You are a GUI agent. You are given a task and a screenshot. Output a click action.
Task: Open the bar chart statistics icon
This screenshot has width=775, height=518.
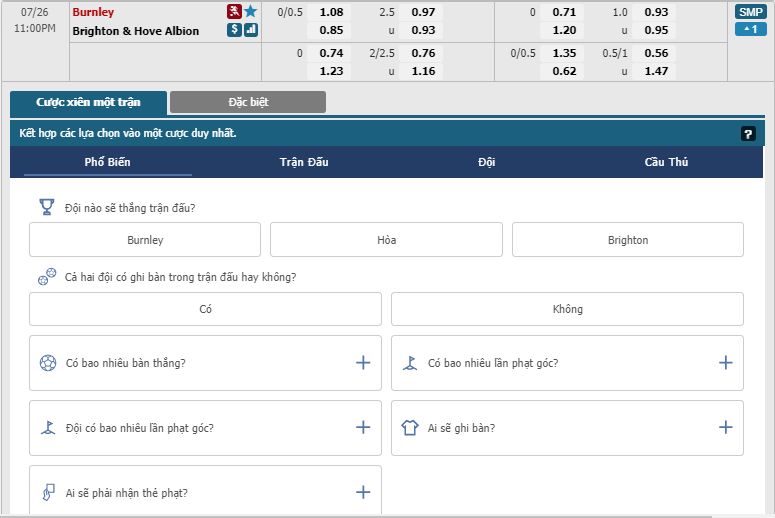pos(250,30)
